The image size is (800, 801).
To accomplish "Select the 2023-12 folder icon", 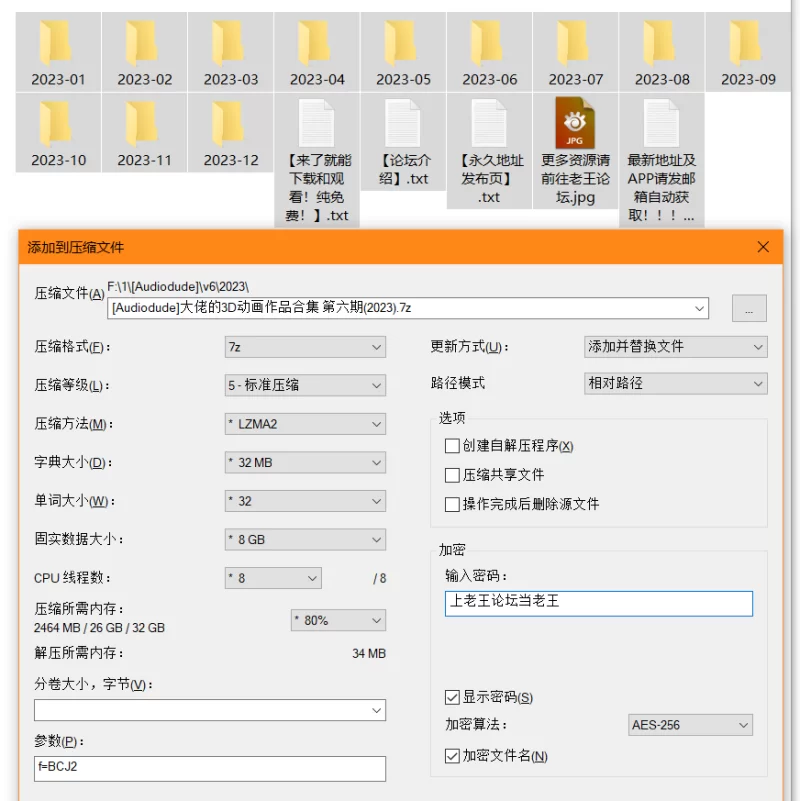I will [x=228, y=124].
